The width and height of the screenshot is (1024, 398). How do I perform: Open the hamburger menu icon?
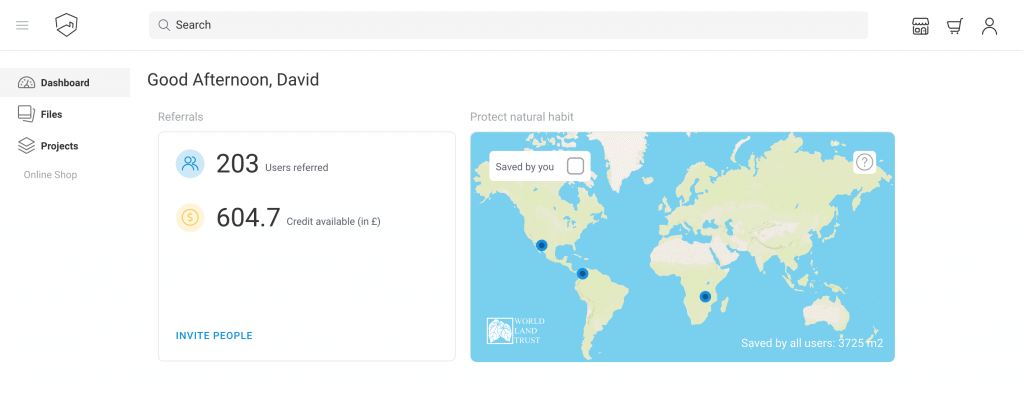[x=22, y=25]
